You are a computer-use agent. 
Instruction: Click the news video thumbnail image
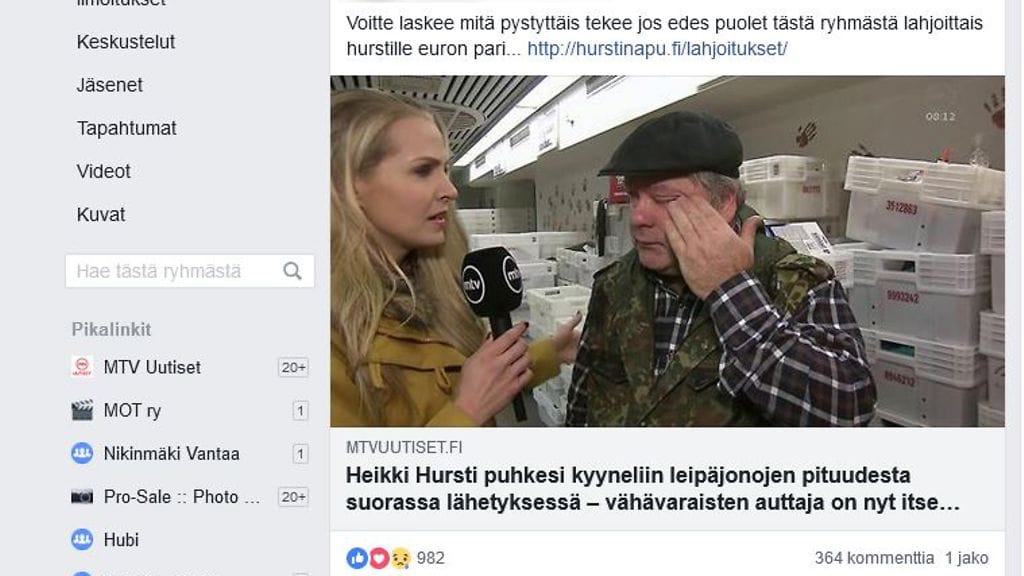(x=667, y=252)
